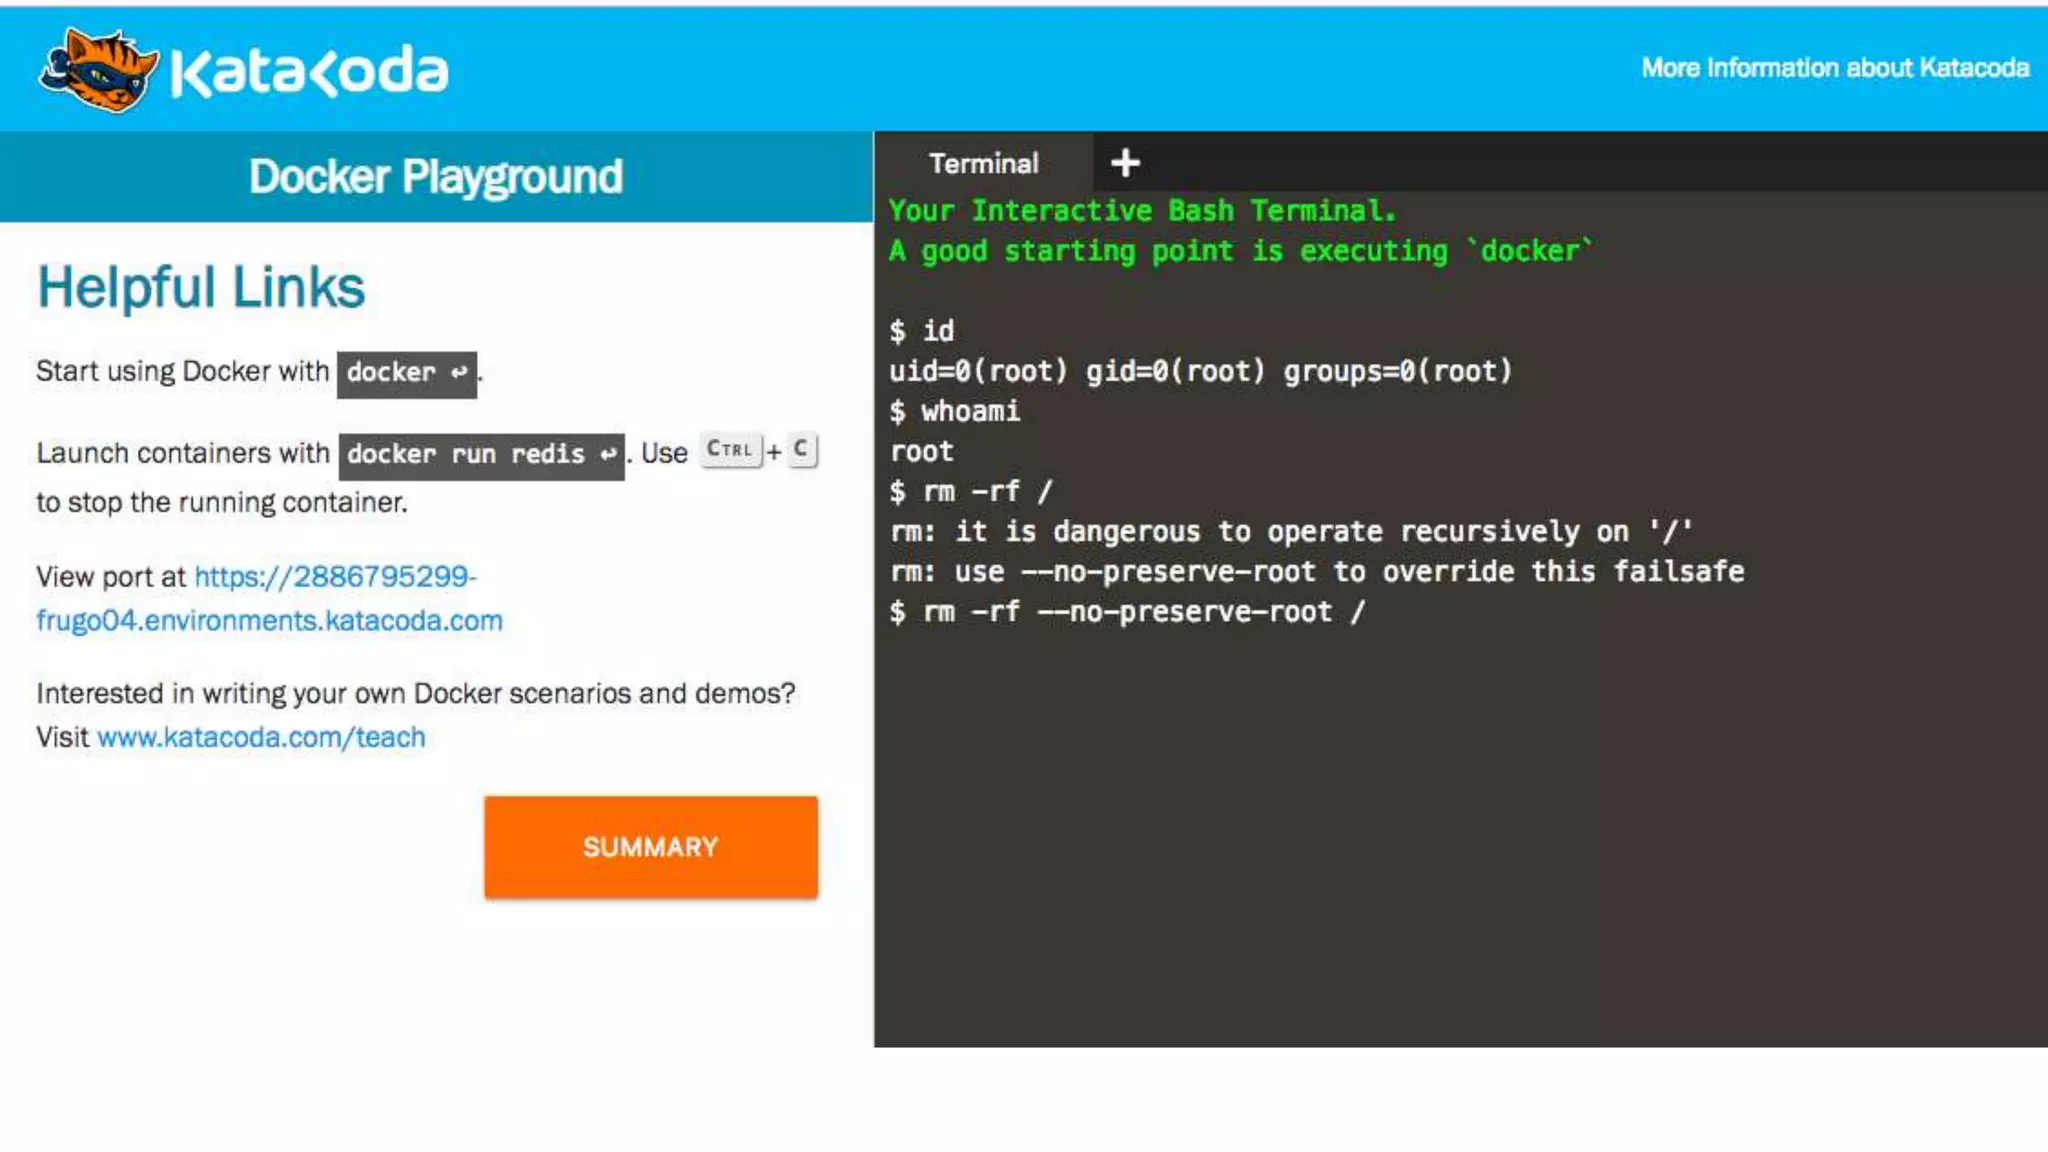This screenshot has width=2048, height=1152.
Task: Select the Terminal tab
Action: (x=983, y=163)
